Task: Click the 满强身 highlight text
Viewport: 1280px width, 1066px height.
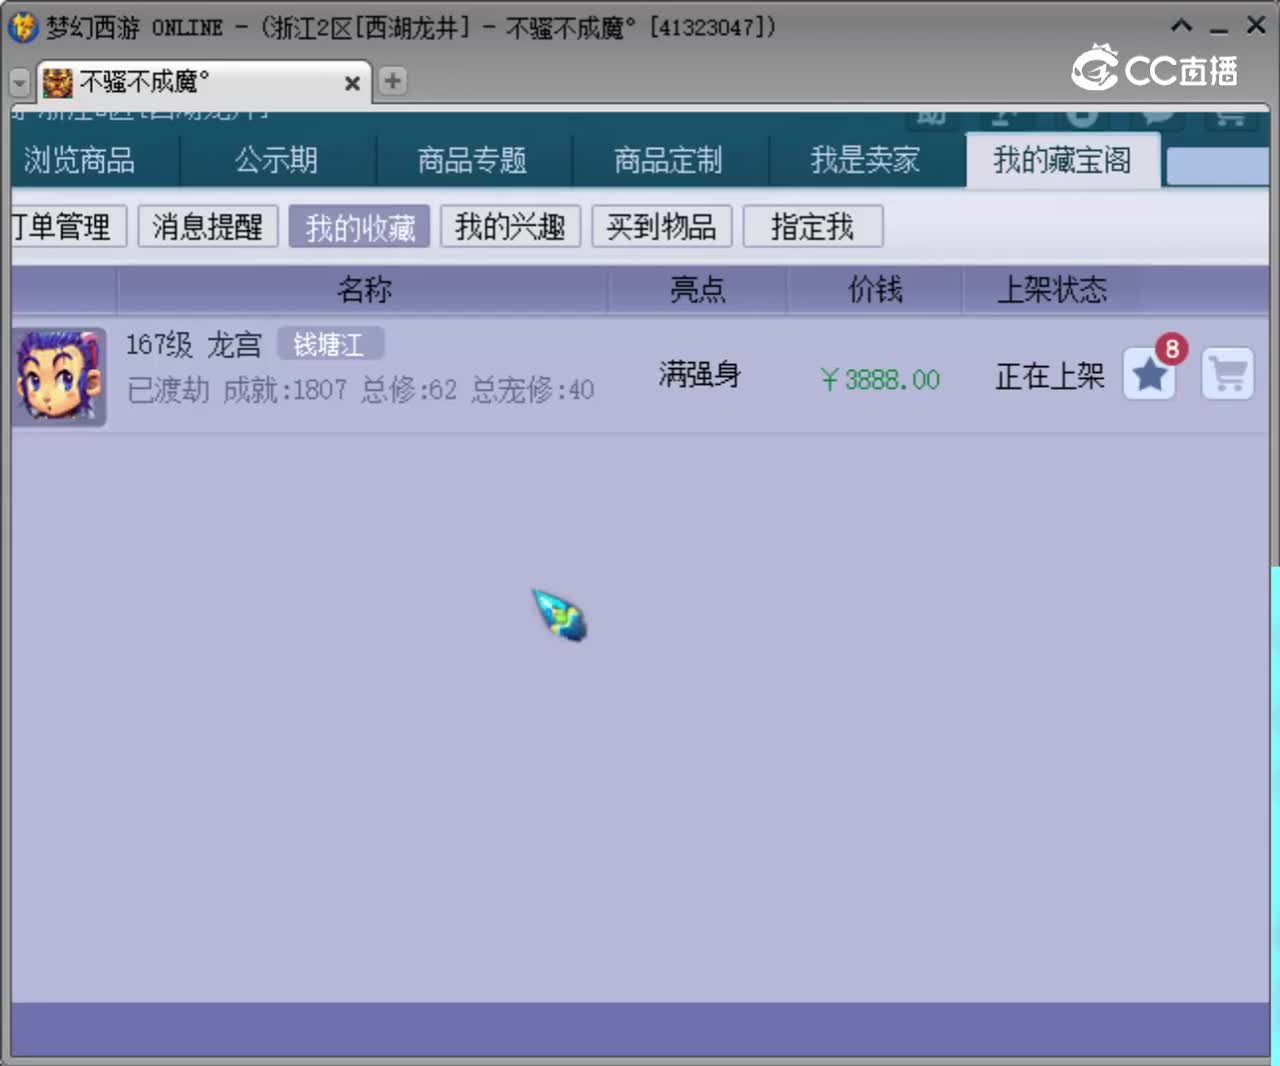Action: pos(699,375)
